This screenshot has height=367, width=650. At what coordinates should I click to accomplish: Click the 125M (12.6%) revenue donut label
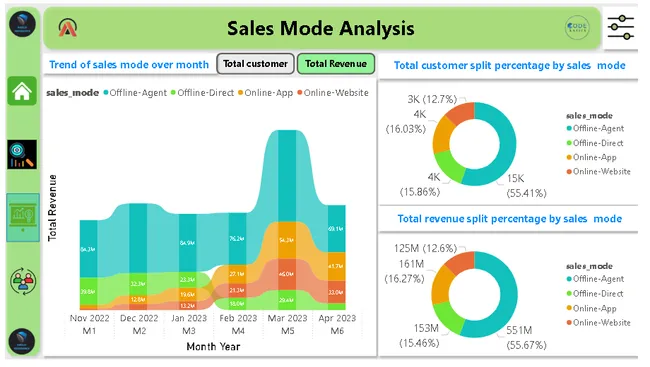(425, 248)
